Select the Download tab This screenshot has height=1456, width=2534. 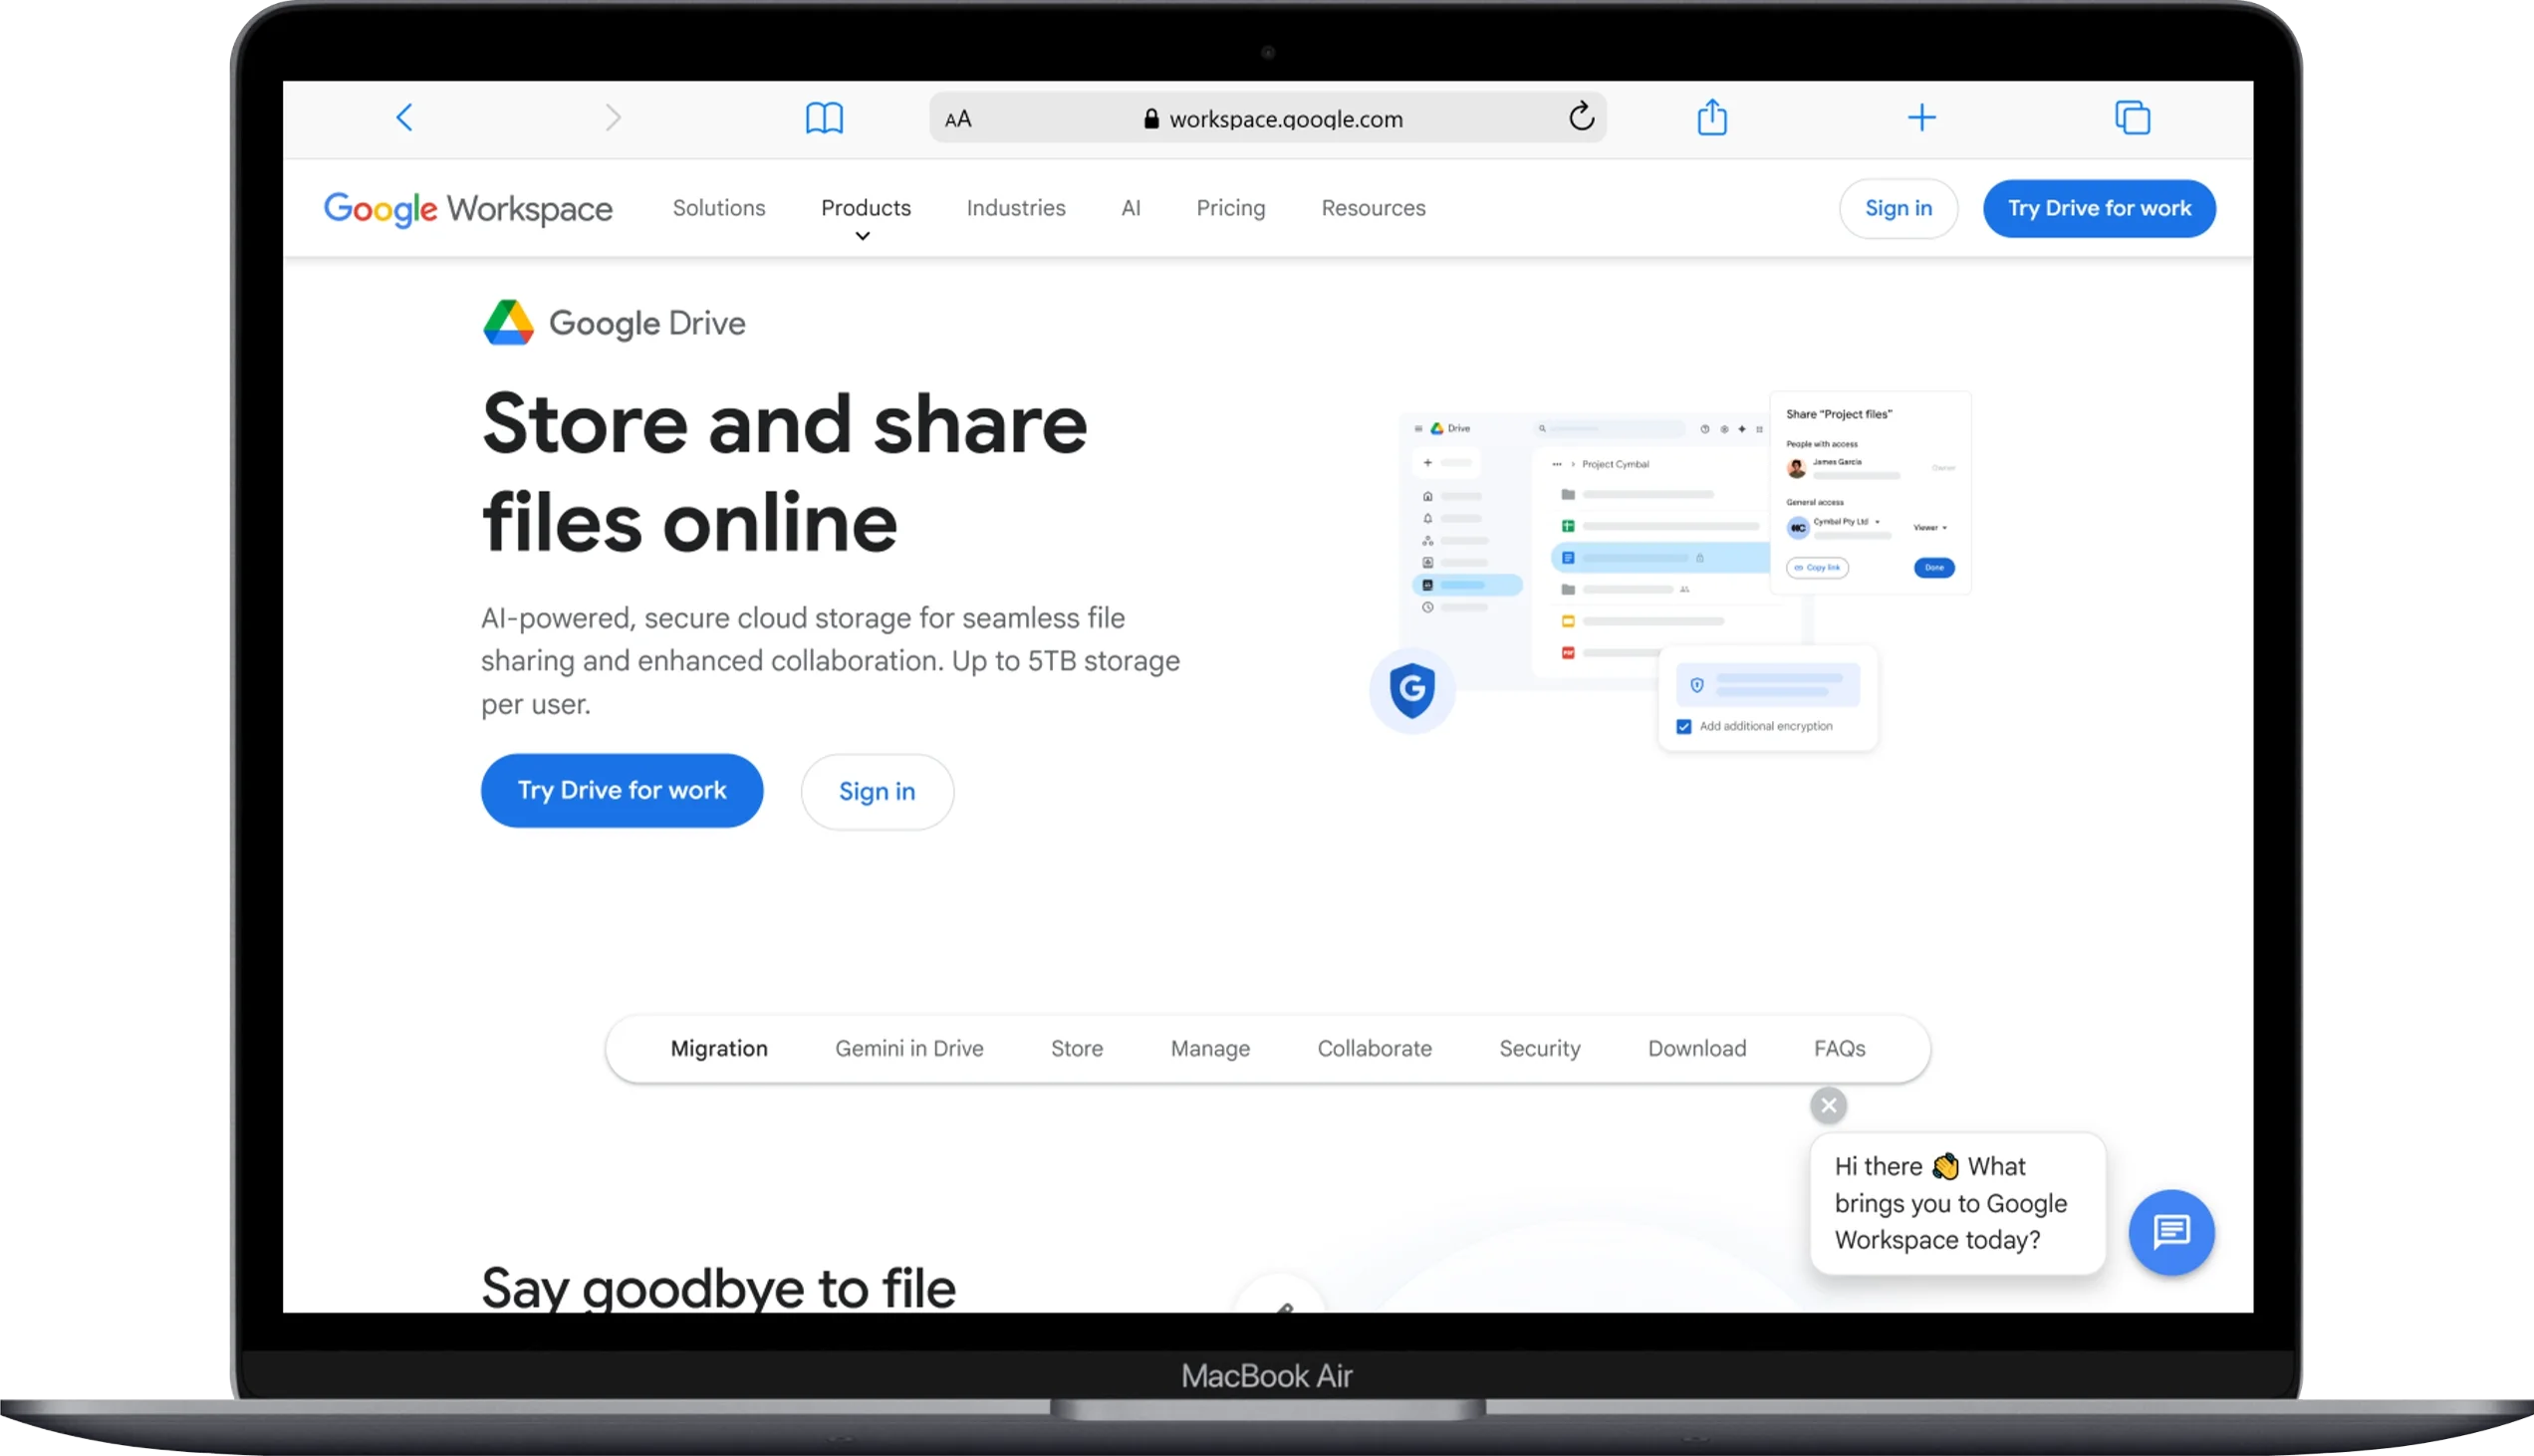[1696, 1048]
